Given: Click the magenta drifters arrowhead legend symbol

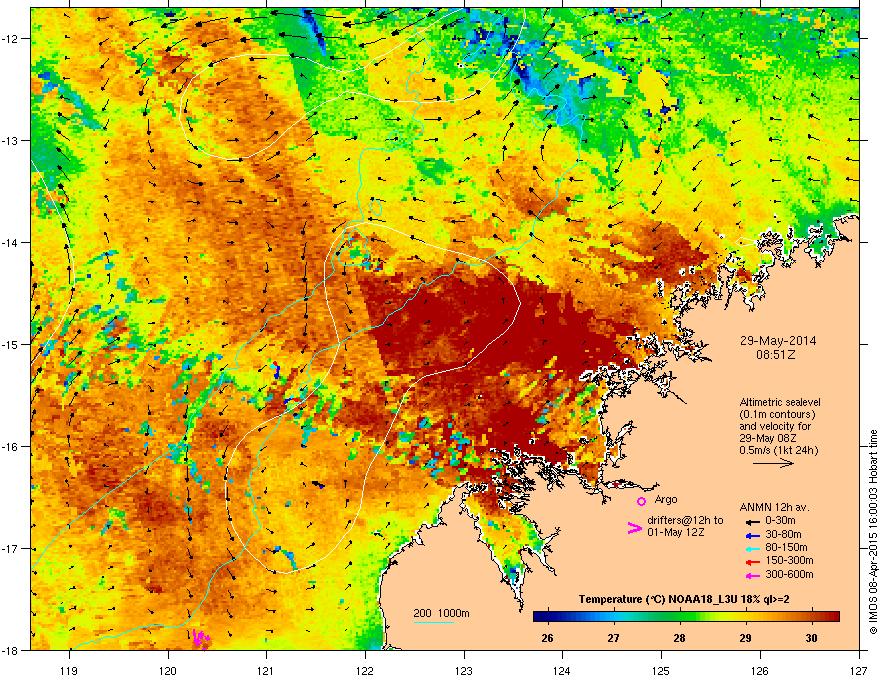Looking at the screenshot, I should pyautogui.click(x=634, y=528).
